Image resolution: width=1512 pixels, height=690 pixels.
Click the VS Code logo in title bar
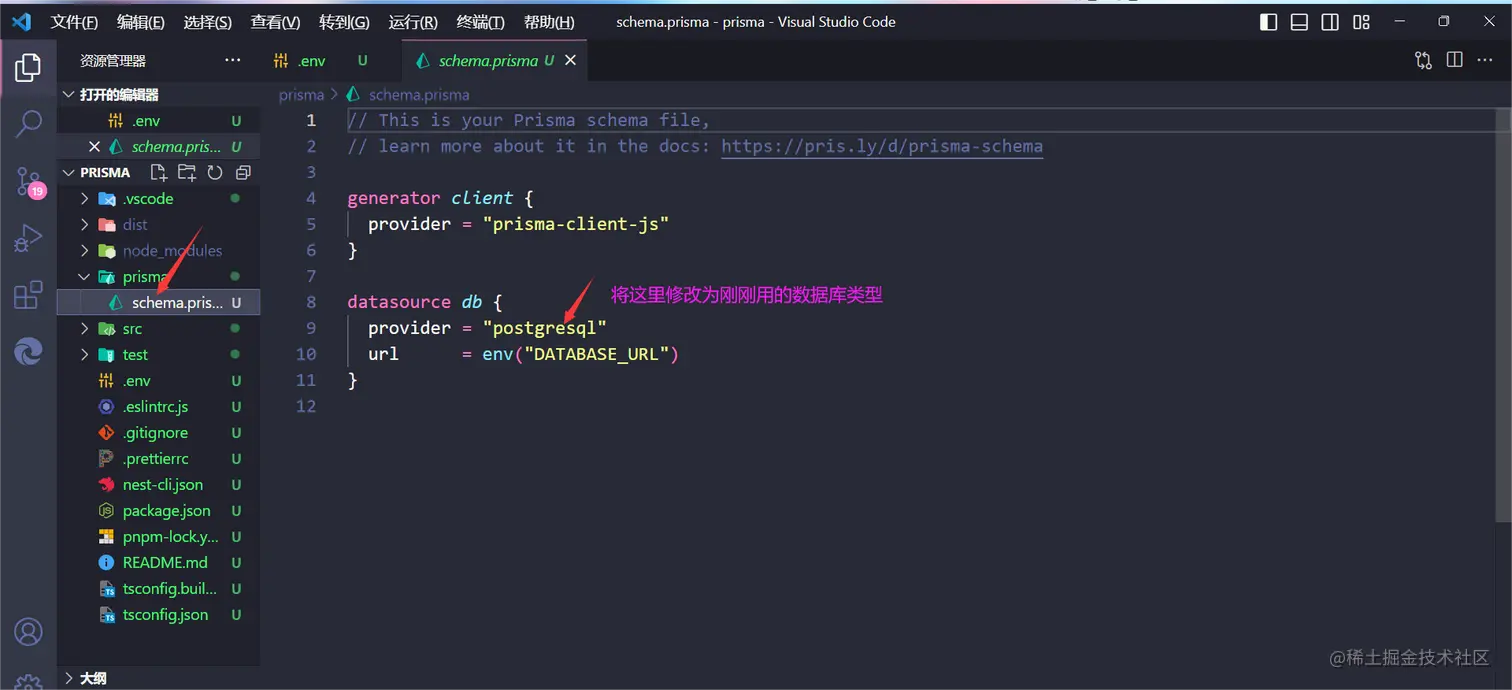click(x=21, y=21)
